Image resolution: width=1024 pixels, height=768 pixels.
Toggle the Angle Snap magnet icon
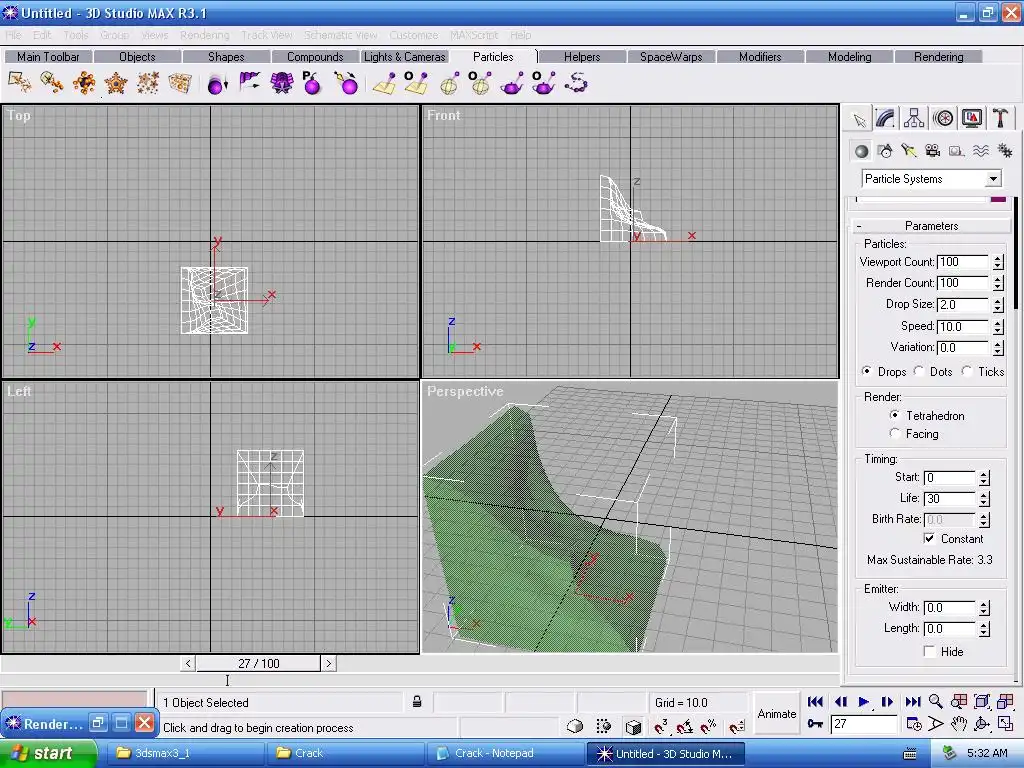684,726
